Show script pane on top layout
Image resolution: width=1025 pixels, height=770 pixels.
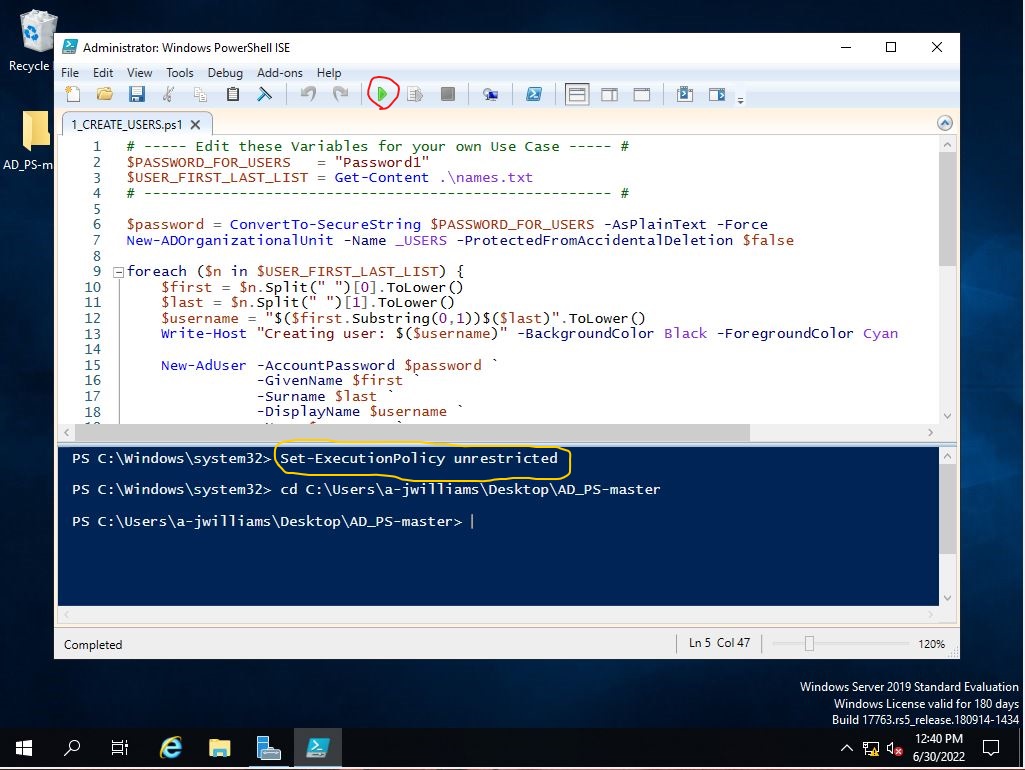click(577, 95)
